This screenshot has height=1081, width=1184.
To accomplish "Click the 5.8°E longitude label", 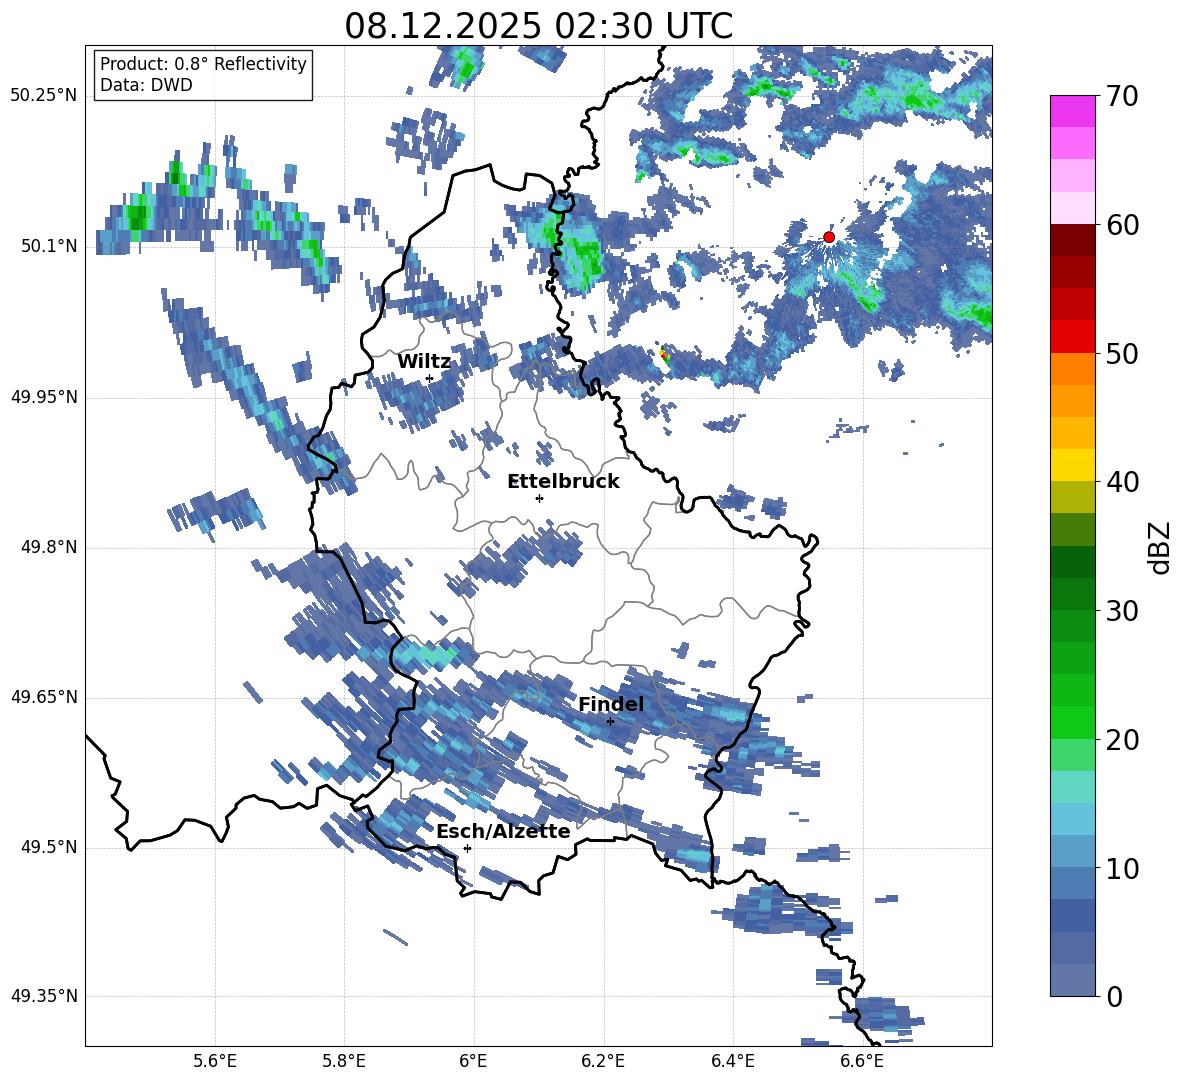I will [344, 1061].
